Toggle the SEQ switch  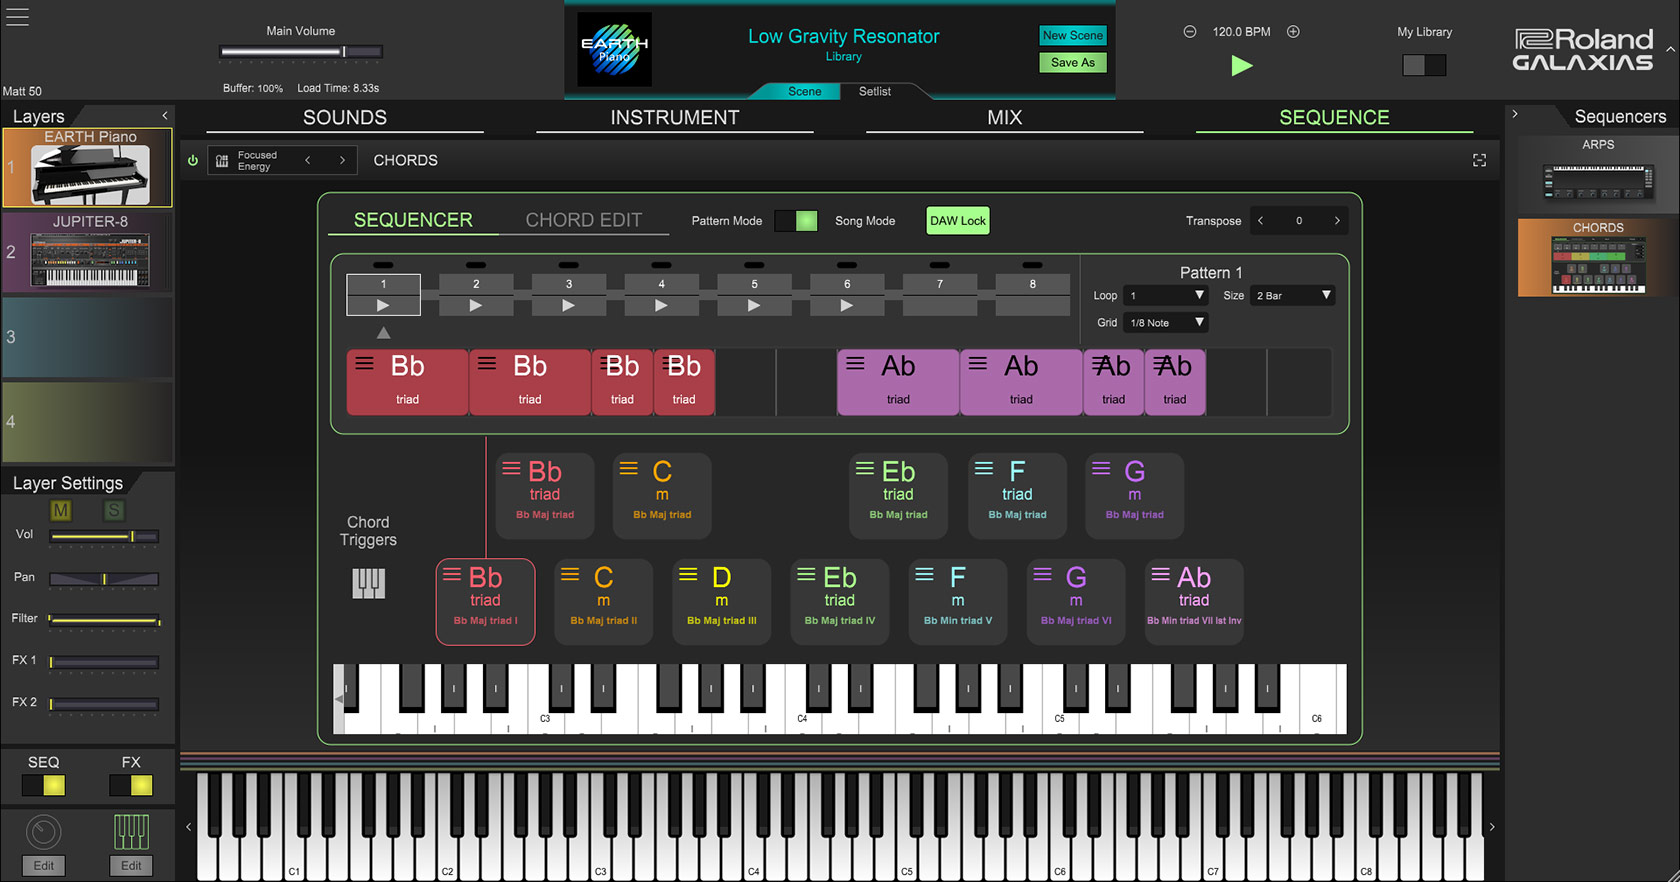pos(43,785)
